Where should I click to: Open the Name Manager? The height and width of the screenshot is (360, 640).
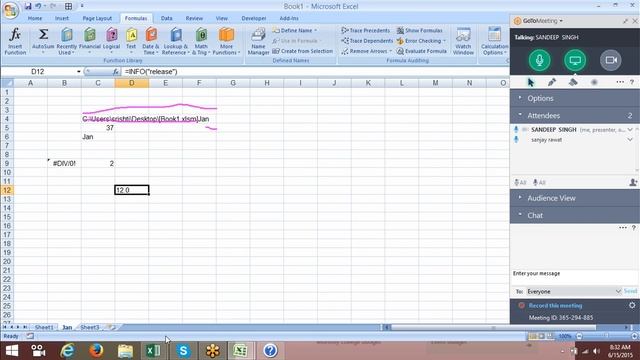(x=258, y=41)
